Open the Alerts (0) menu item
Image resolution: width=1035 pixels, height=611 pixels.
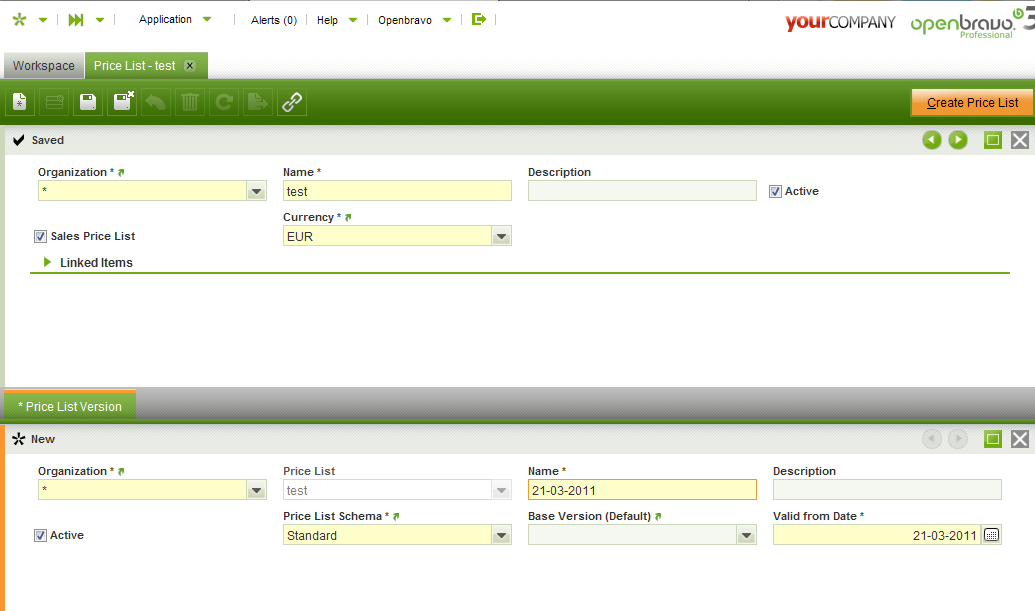point(273,20)
